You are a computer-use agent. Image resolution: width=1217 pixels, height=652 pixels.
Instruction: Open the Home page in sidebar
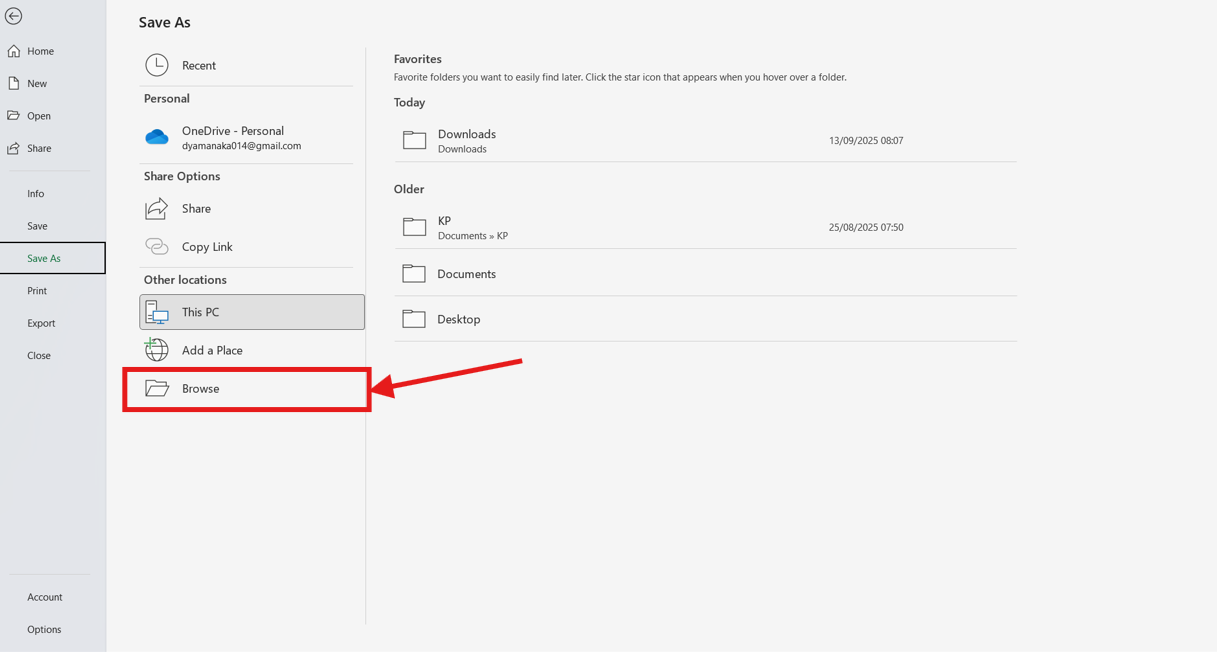pyautogui.click(x=40, y=51)
